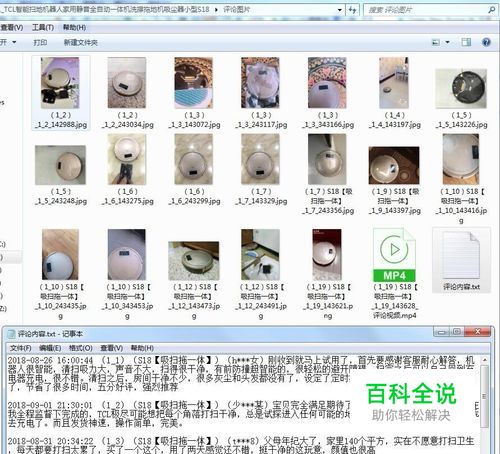Select the _1_10_343453.jpg image file
Screen dimensions: 500x454
[x=127, y=254]
